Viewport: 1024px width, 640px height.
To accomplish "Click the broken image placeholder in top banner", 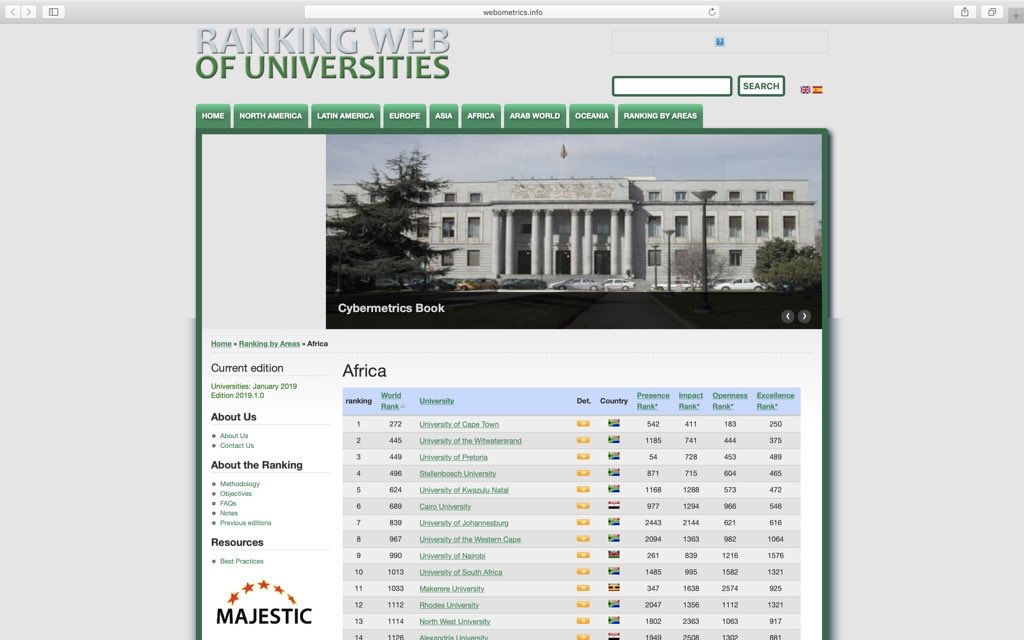I will [x=720, y=42].
